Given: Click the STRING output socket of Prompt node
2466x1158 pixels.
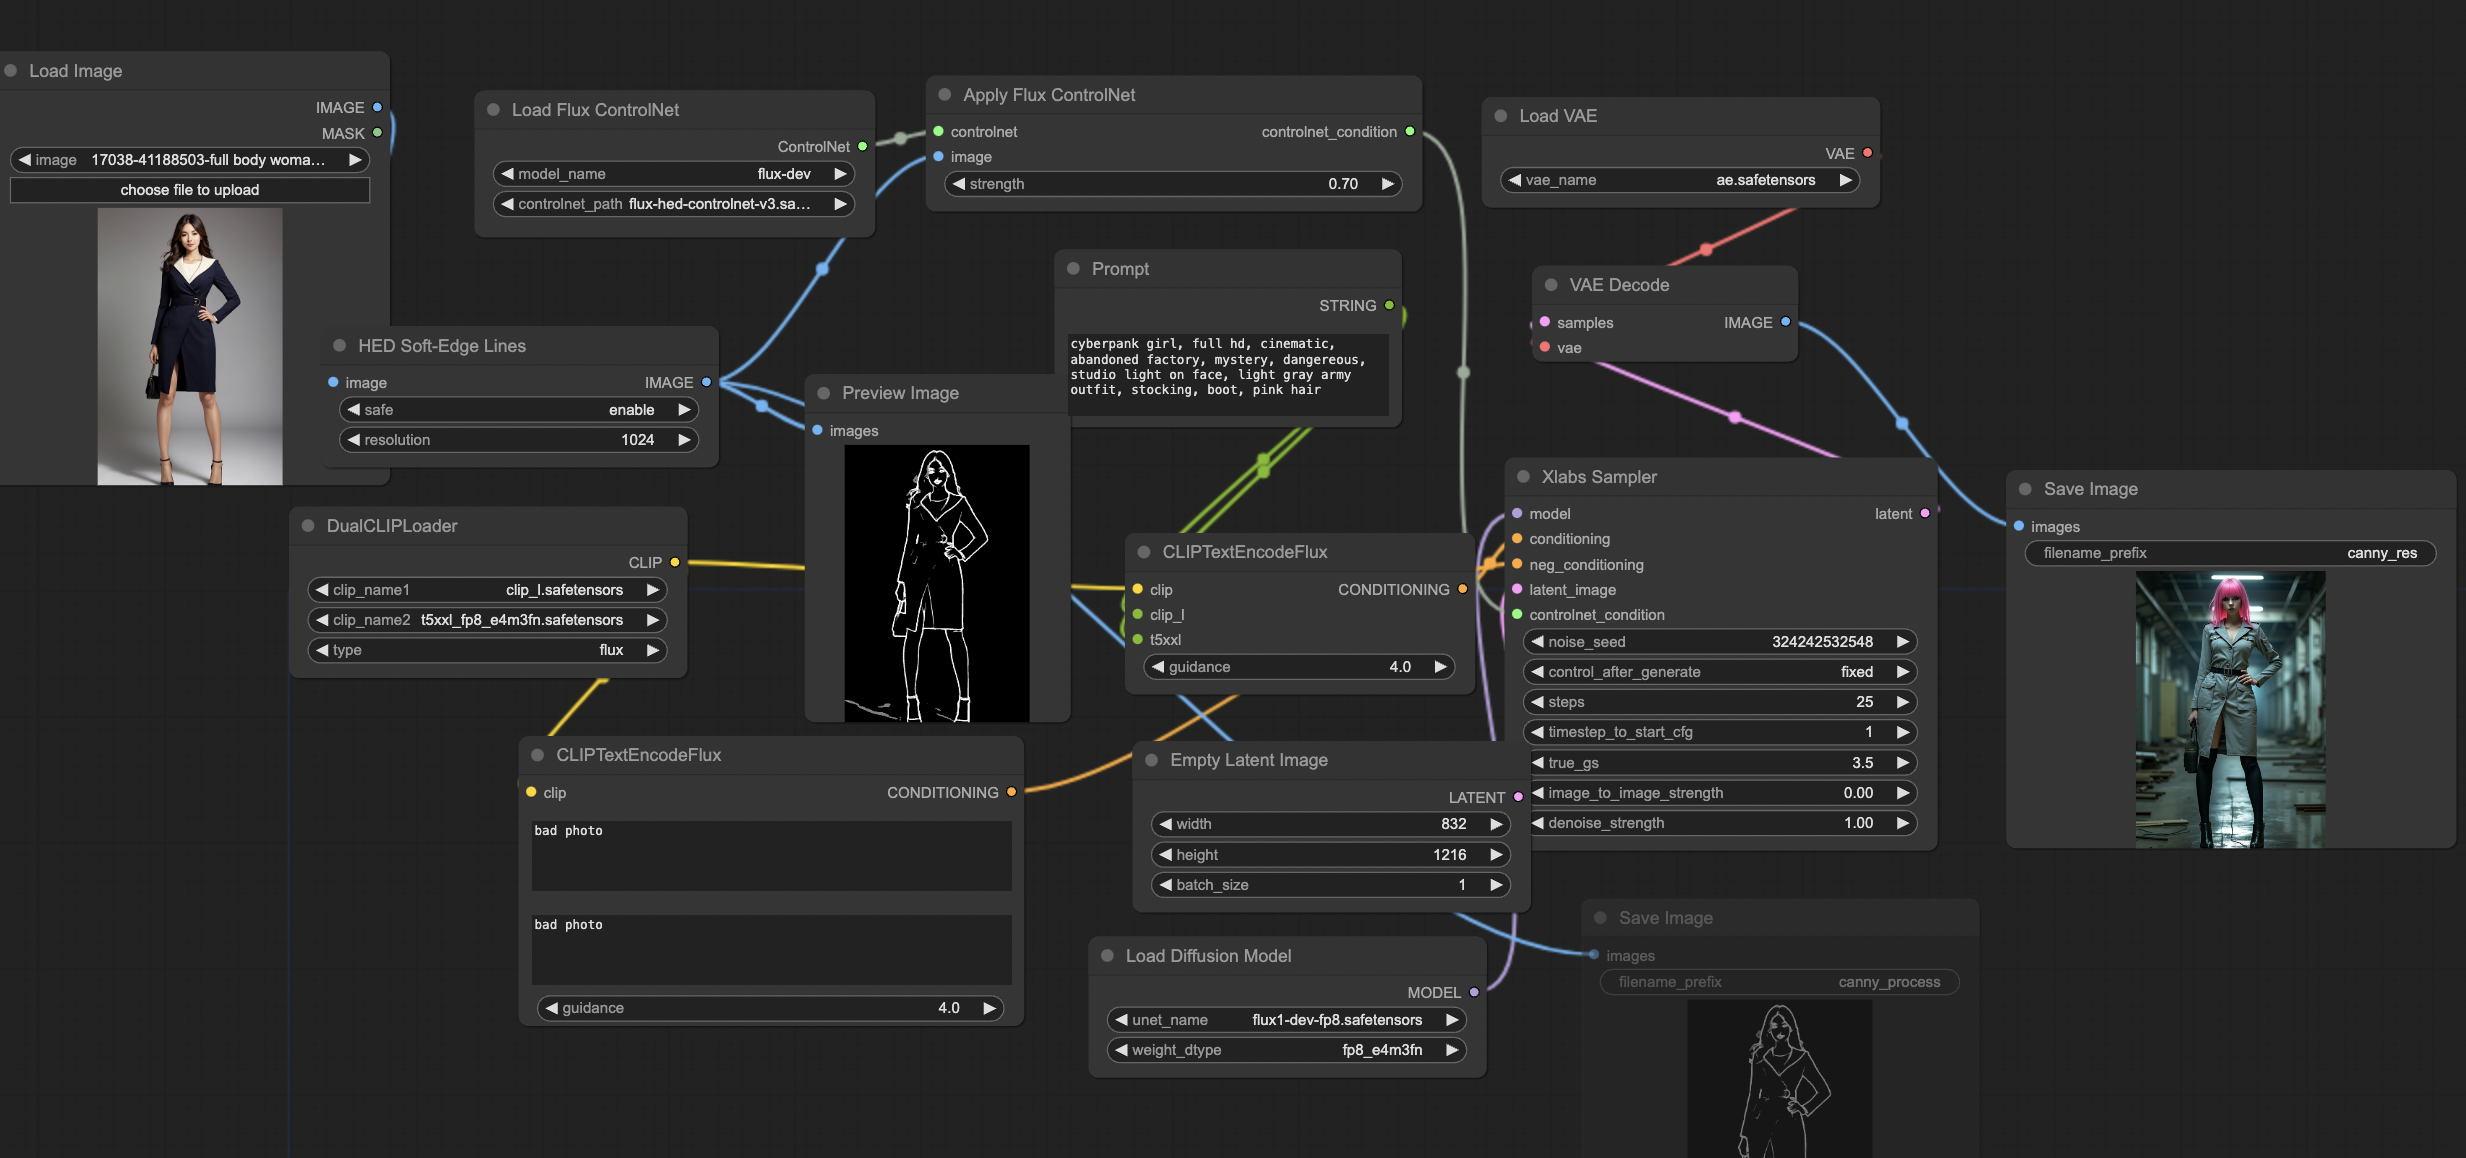Looking at the screenshot, I should click(1389, 305).
